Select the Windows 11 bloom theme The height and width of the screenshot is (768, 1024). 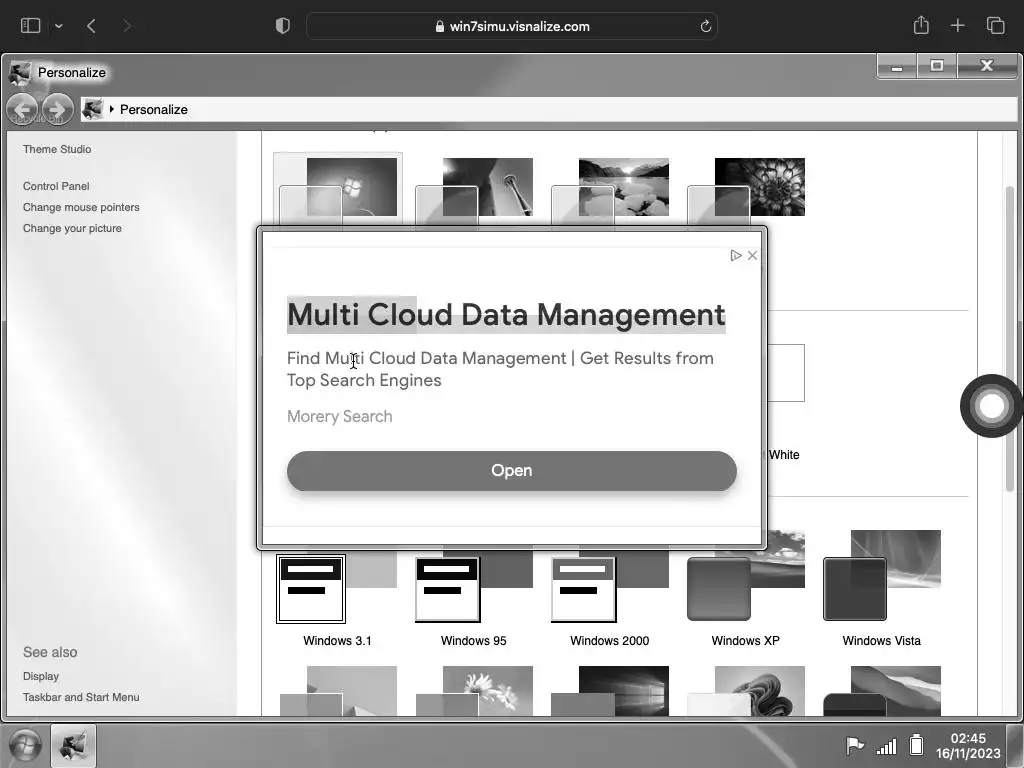tap(746, 690)
